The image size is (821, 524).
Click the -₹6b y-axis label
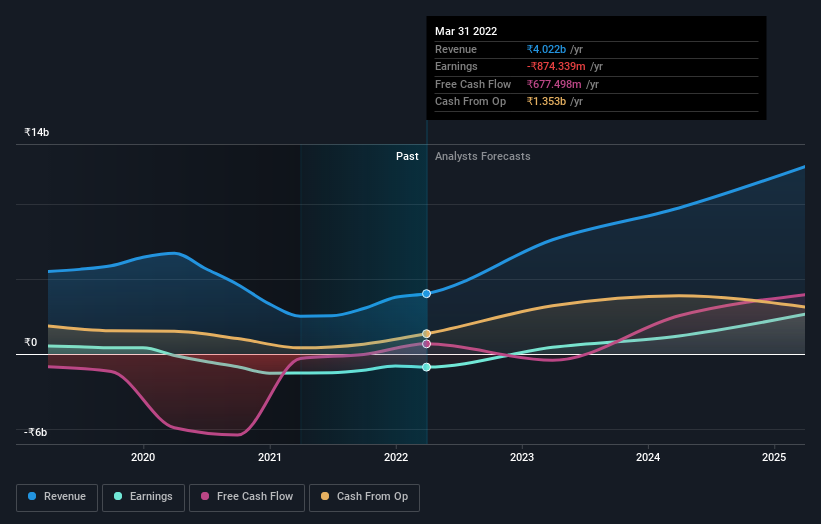point(36,432)
